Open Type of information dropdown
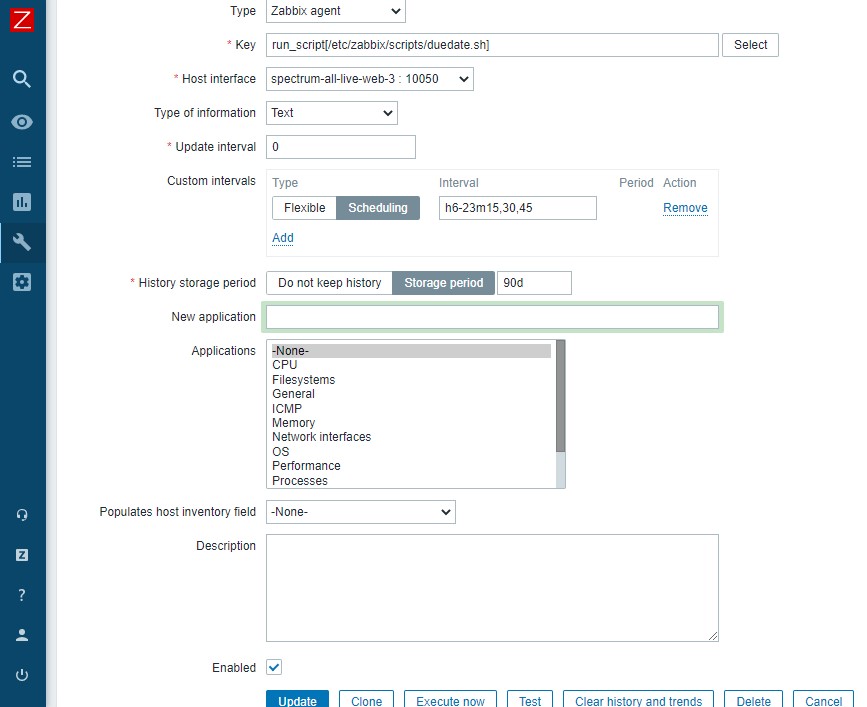This screenshot has height=707, width=867. 332,113
